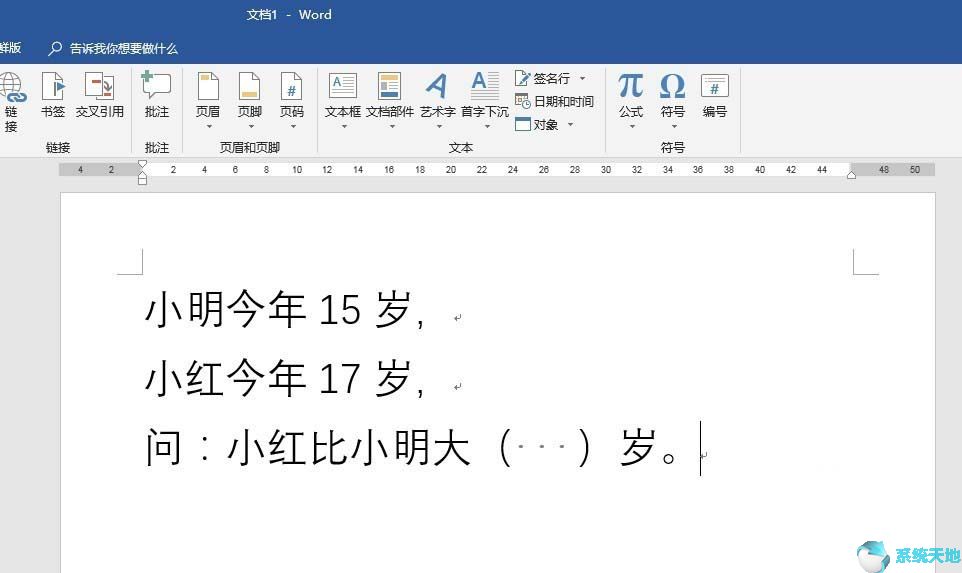
Task: Click the horizontal ruler at mark 20
Action: (x=451, y=169)
